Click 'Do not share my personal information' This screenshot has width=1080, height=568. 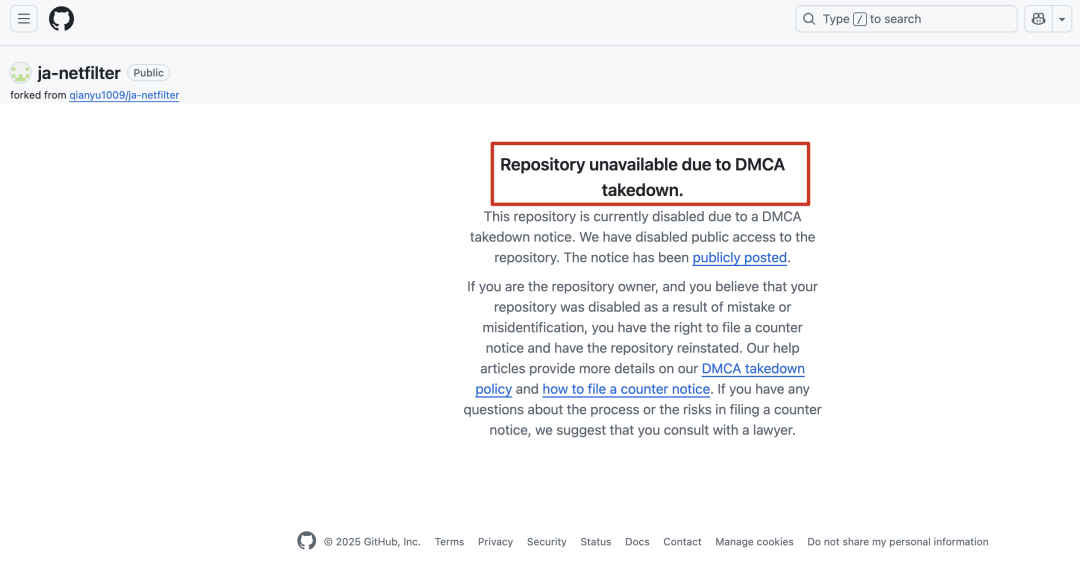click(897, 542)
